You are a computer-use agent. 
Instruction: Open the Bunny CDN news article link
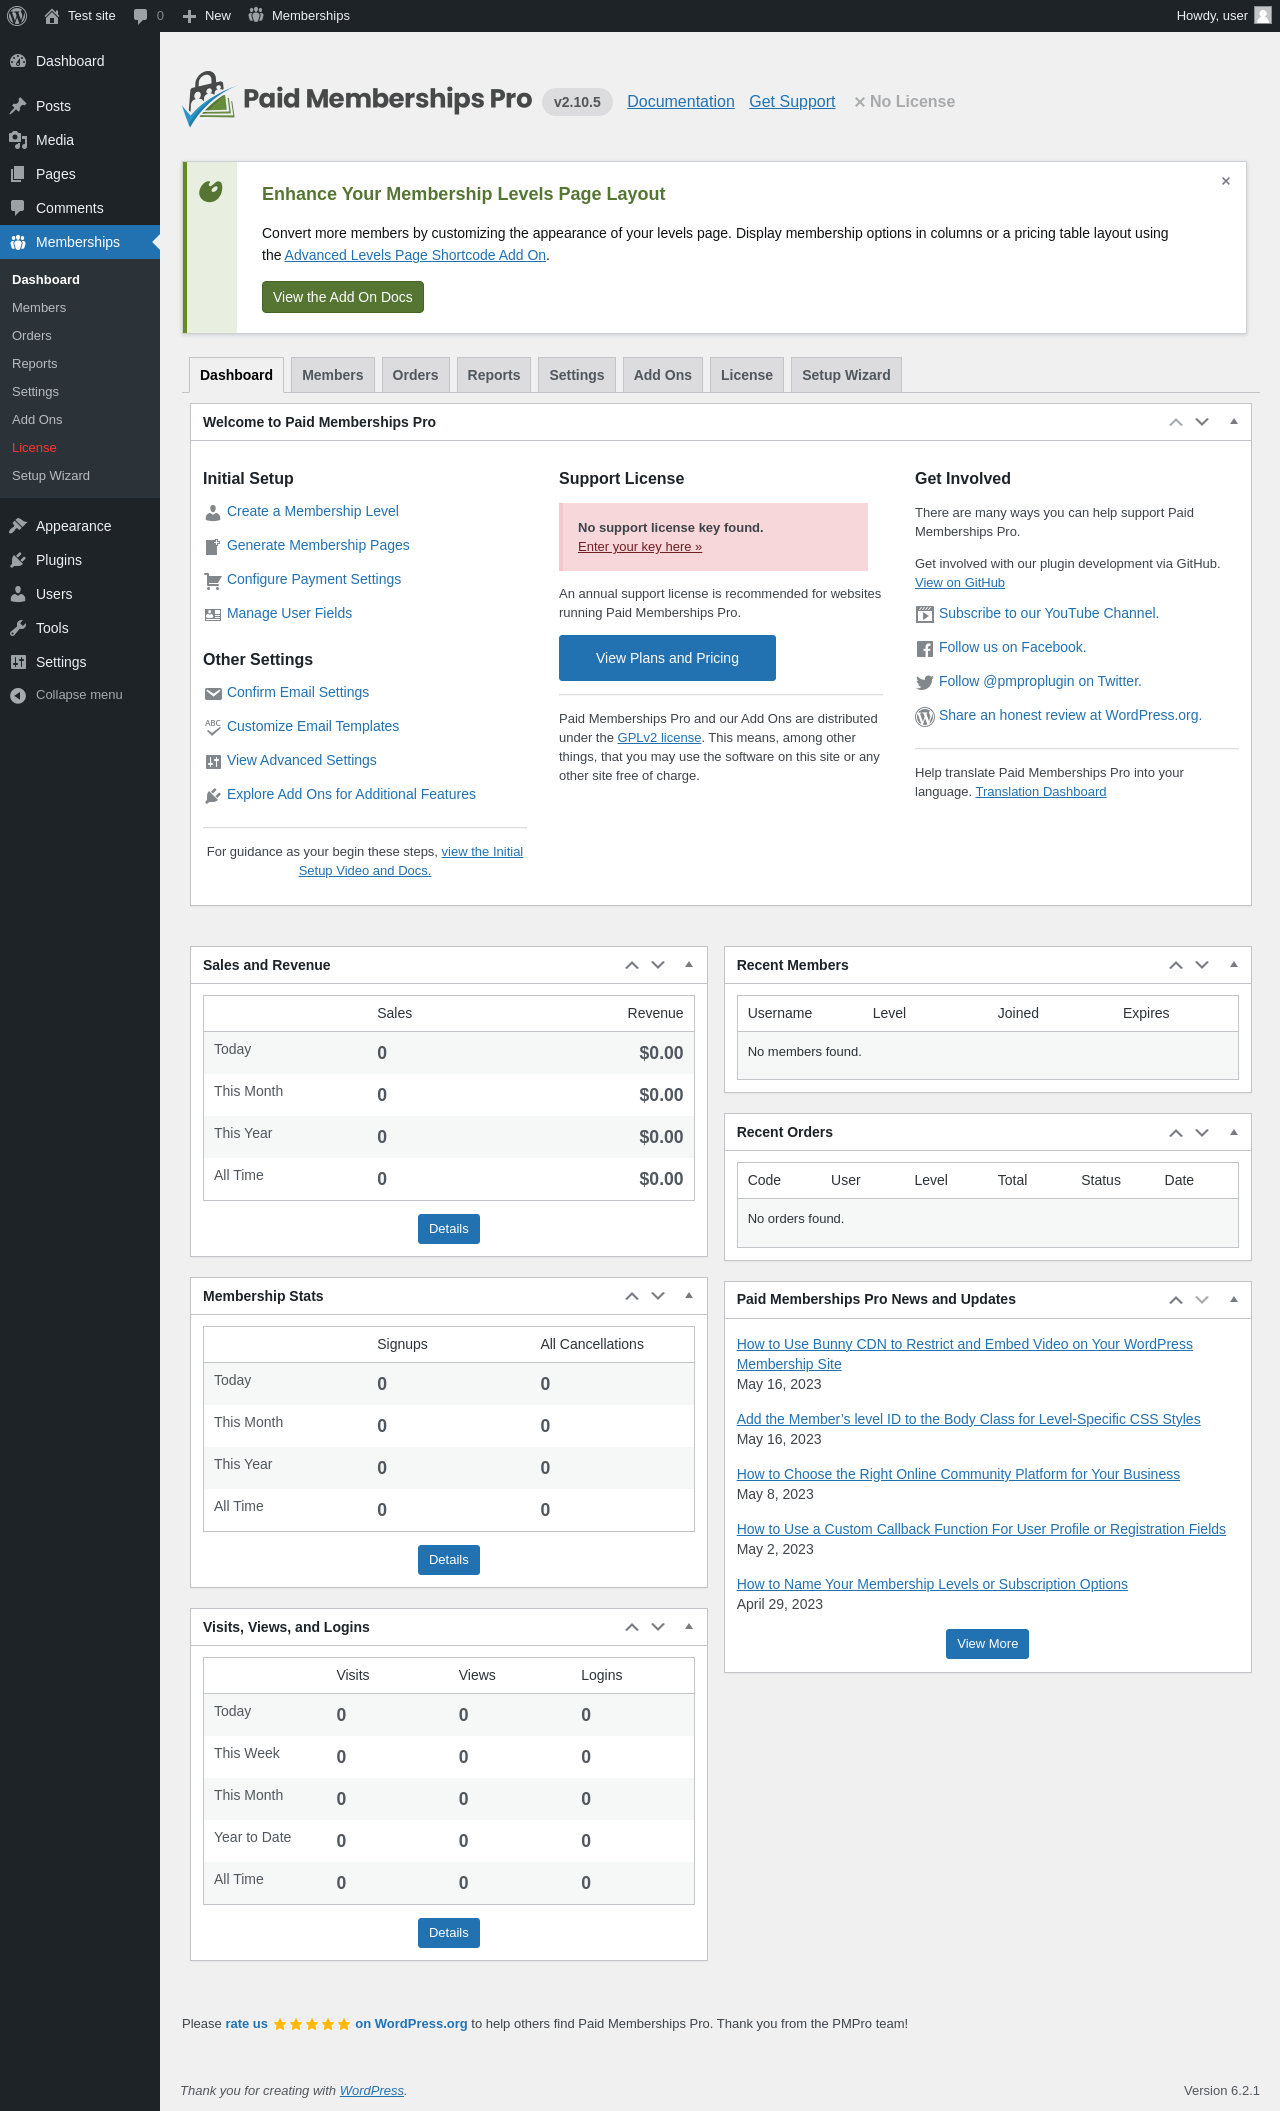(x=965, y=1354)
